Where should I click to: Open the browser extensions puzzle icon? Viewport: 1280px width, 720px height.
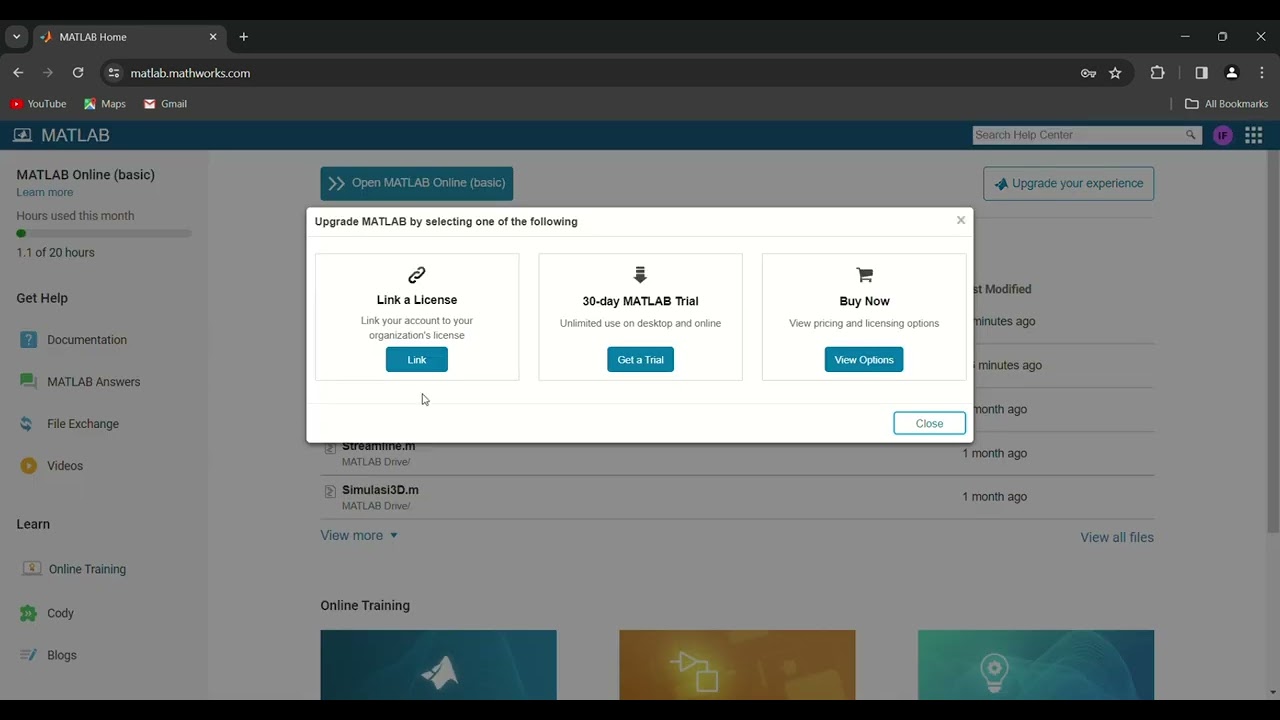pyautogui.click(x=1158, y=73)
